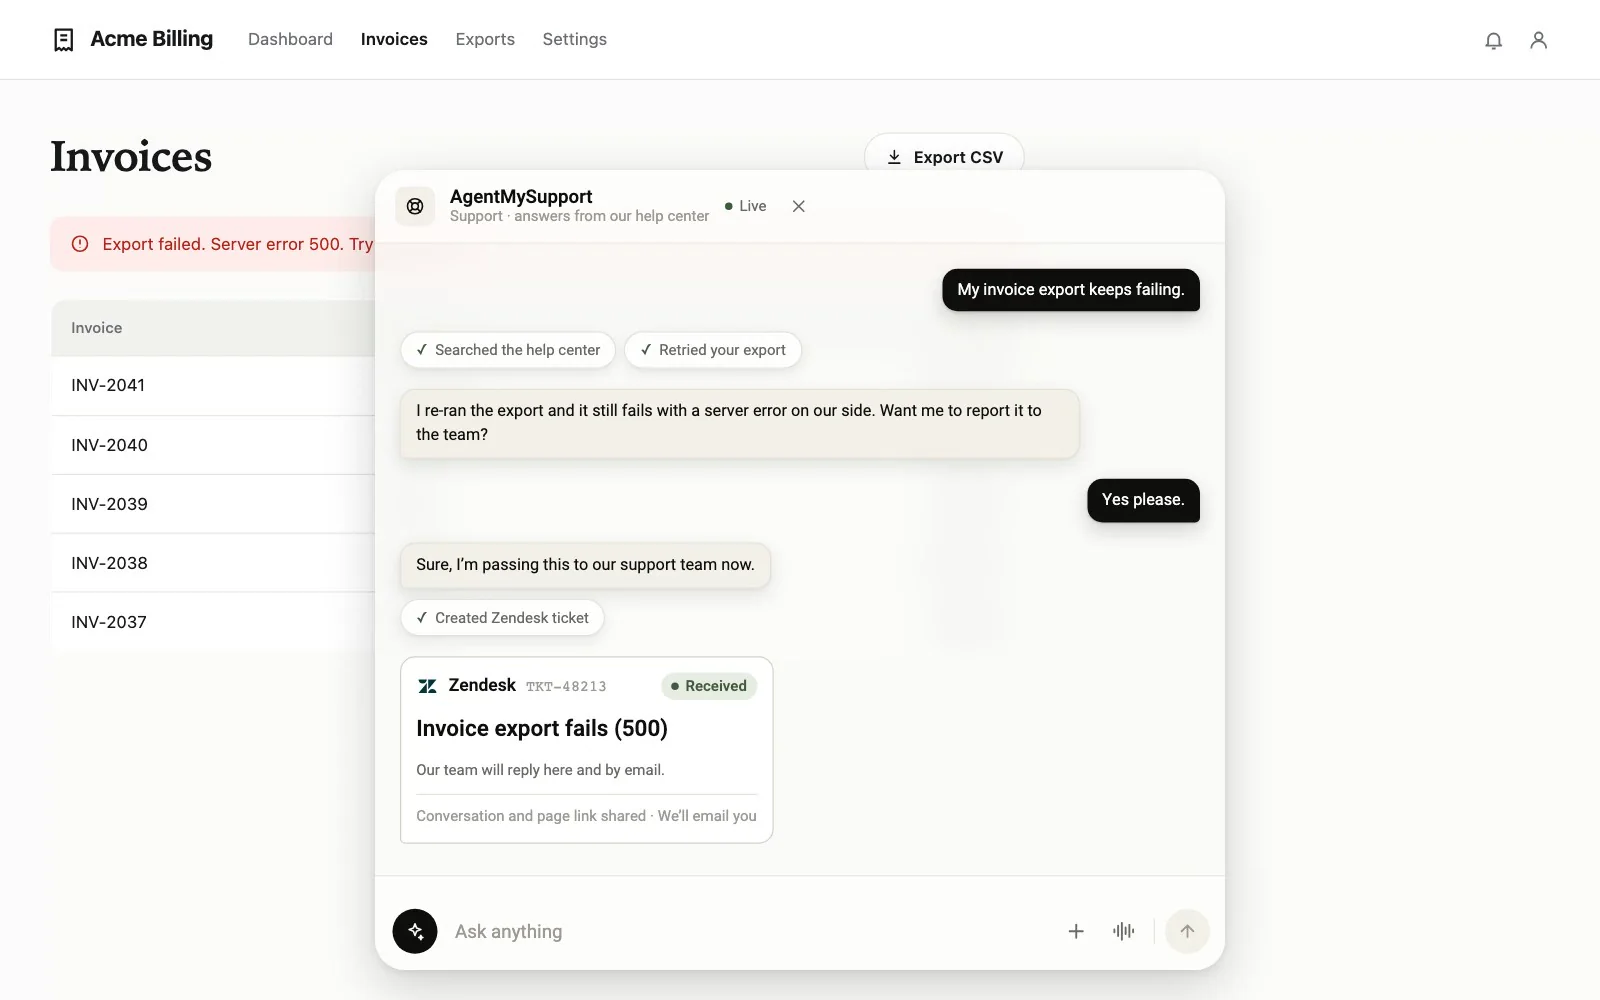
Task: Click the 'Export failed. Server error 500' banner
Action: (x=213, y=244)
